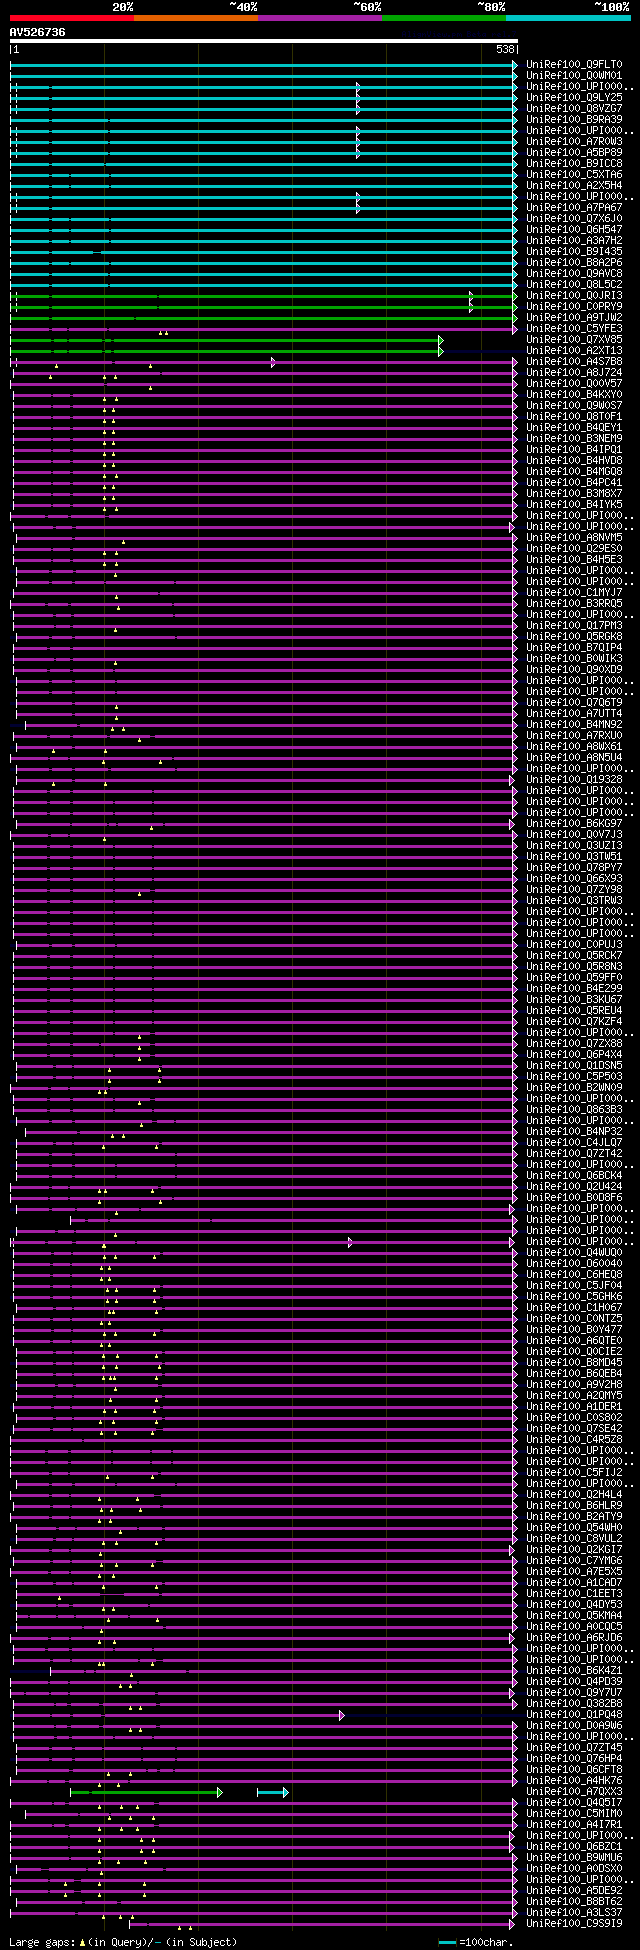This screenshot has width=640, height=1950.
Task: Click the UniRef100_B4NP32 label
Action: tap(574, 1131)
